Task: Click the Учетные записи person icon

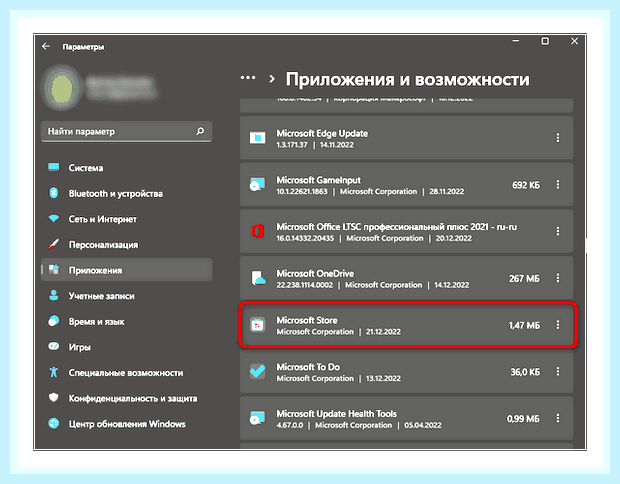Action: [x=54, y=295]
